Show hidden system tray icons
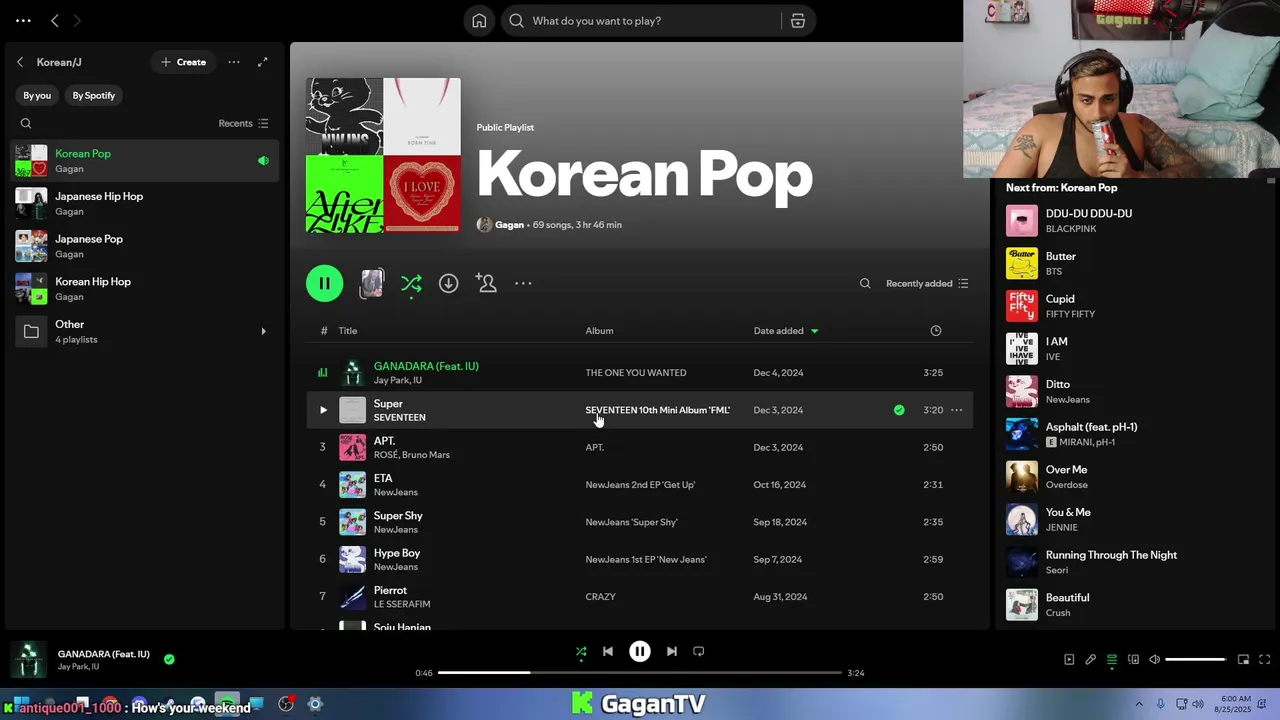This screenshot has width=1280, height=720. [x=1138, y=705]
